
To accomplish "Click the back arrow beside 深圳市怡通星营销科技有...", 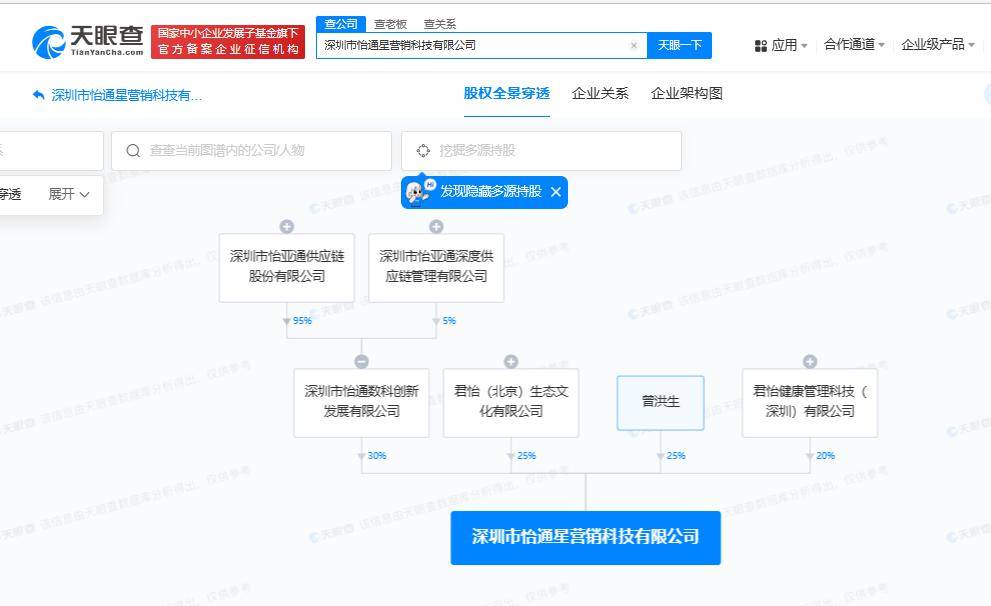I will coord(39,95).
